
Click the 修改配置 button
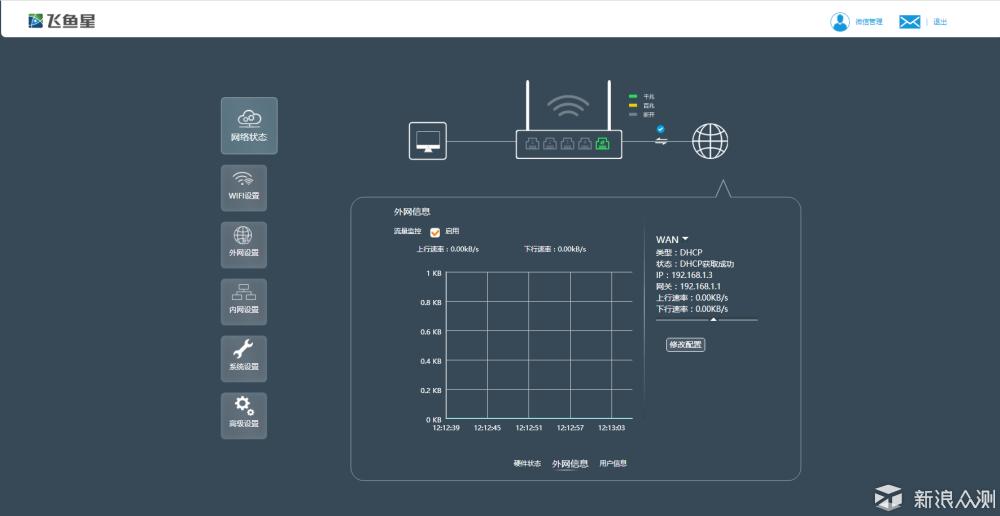point(686,345)
